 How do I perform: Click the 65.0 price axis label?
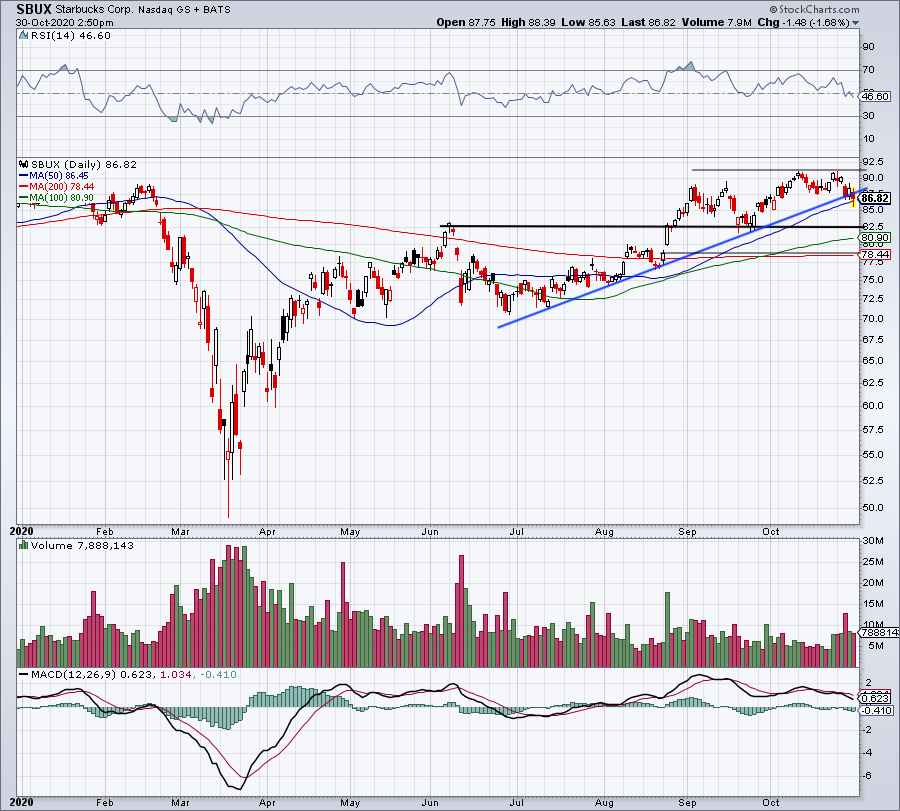tap(872, 361)
